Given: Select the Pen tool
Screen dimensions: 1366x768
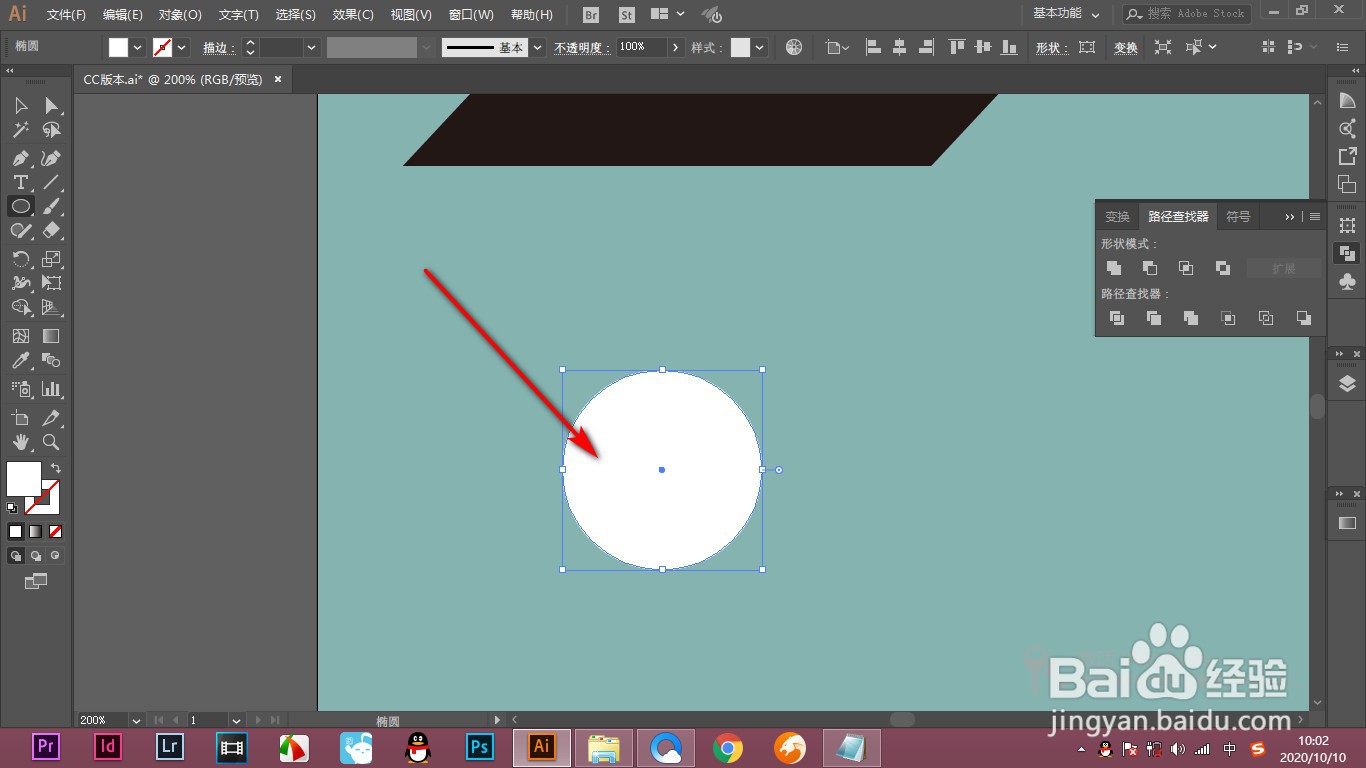Looking at the screenshot, I should [20, 158].
